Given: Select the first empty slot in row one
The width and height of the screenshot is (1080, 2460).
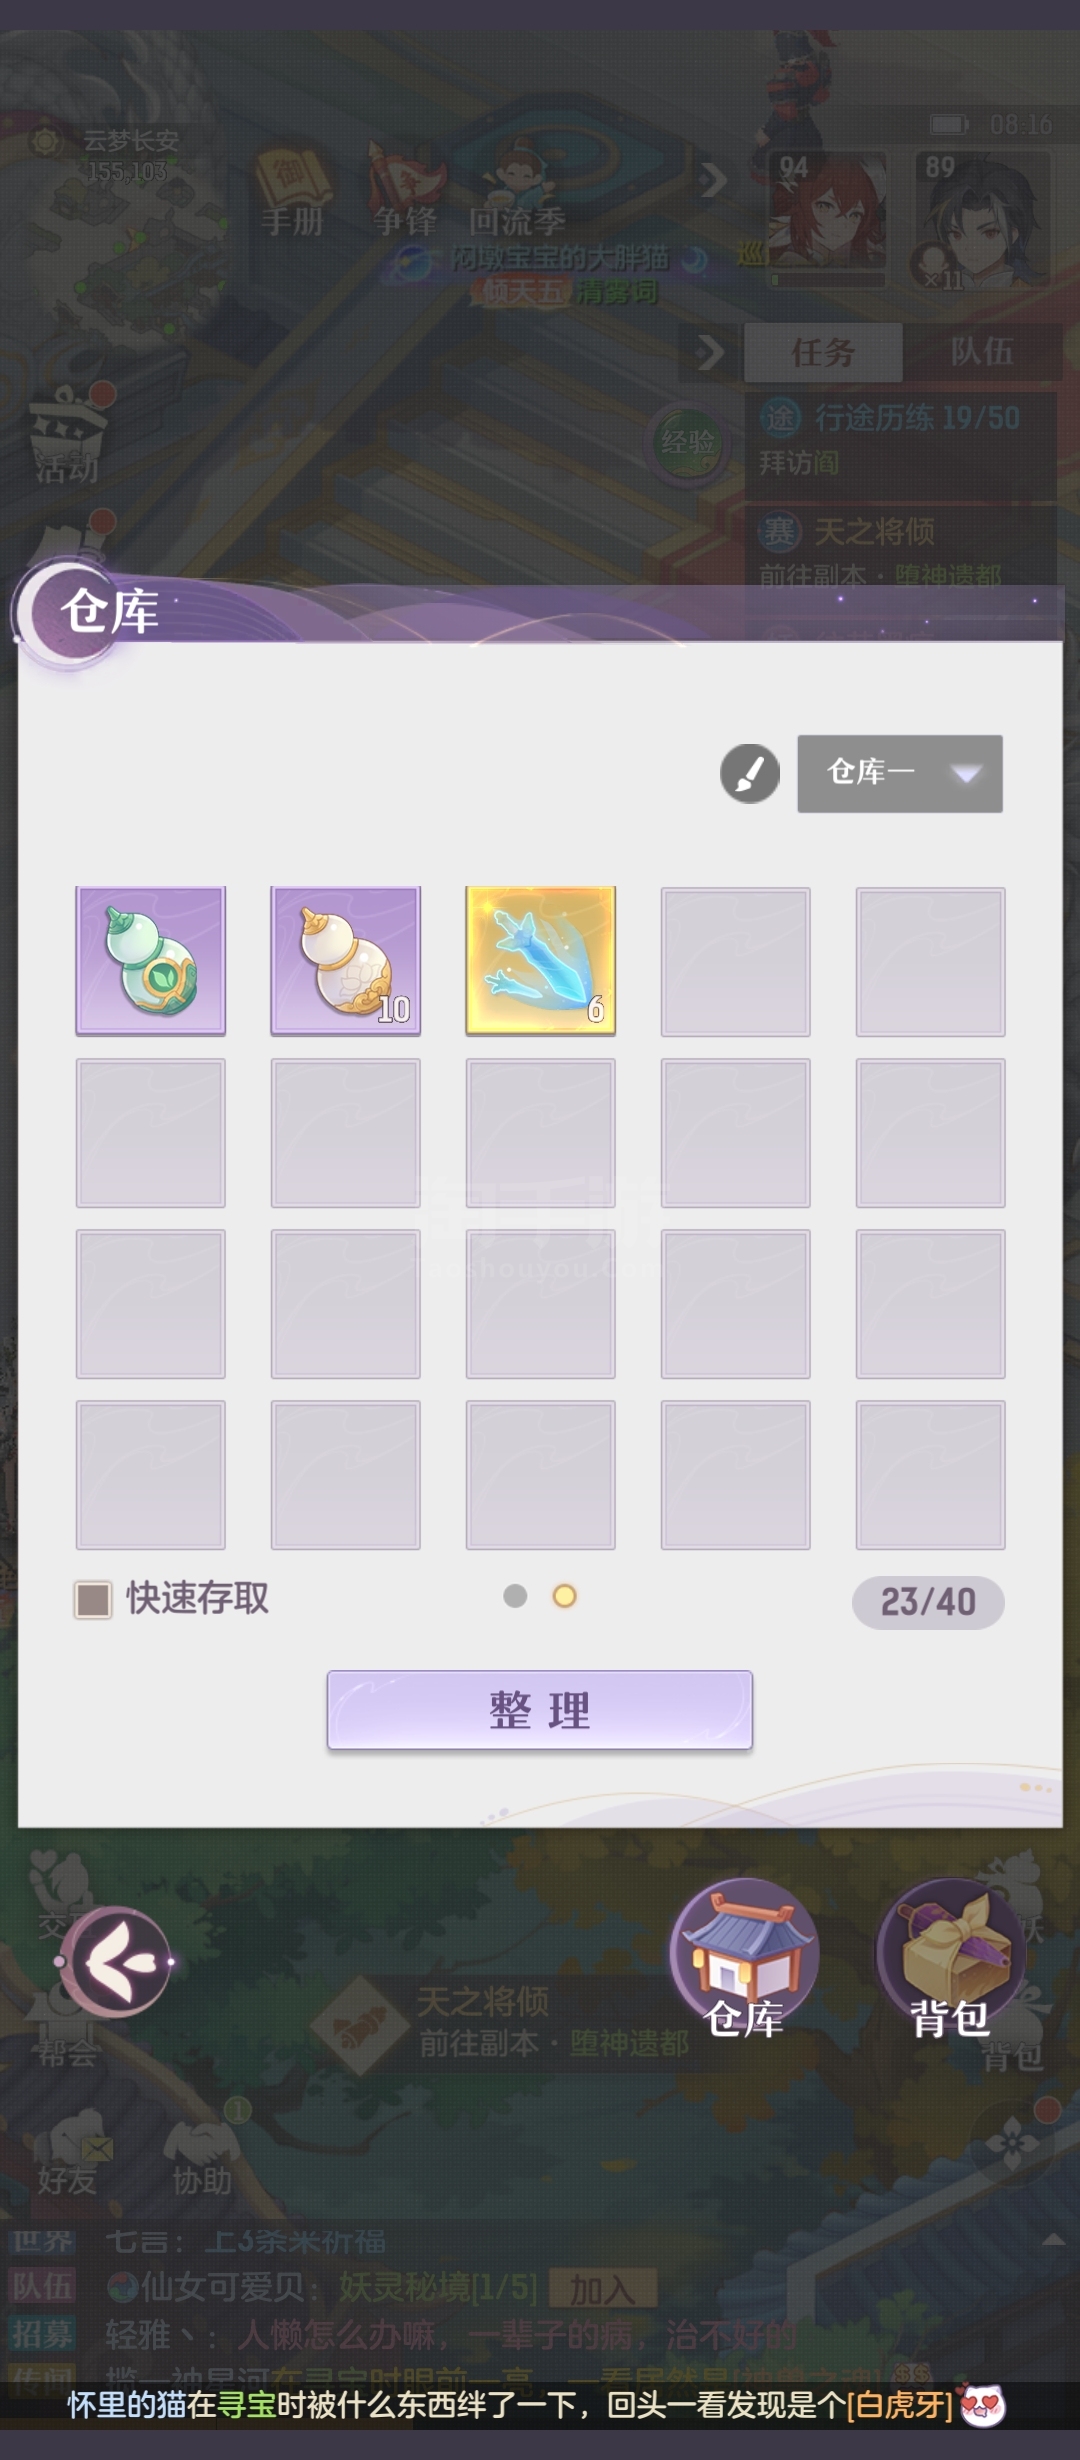Looking at the screenshot, I should 736,962.
